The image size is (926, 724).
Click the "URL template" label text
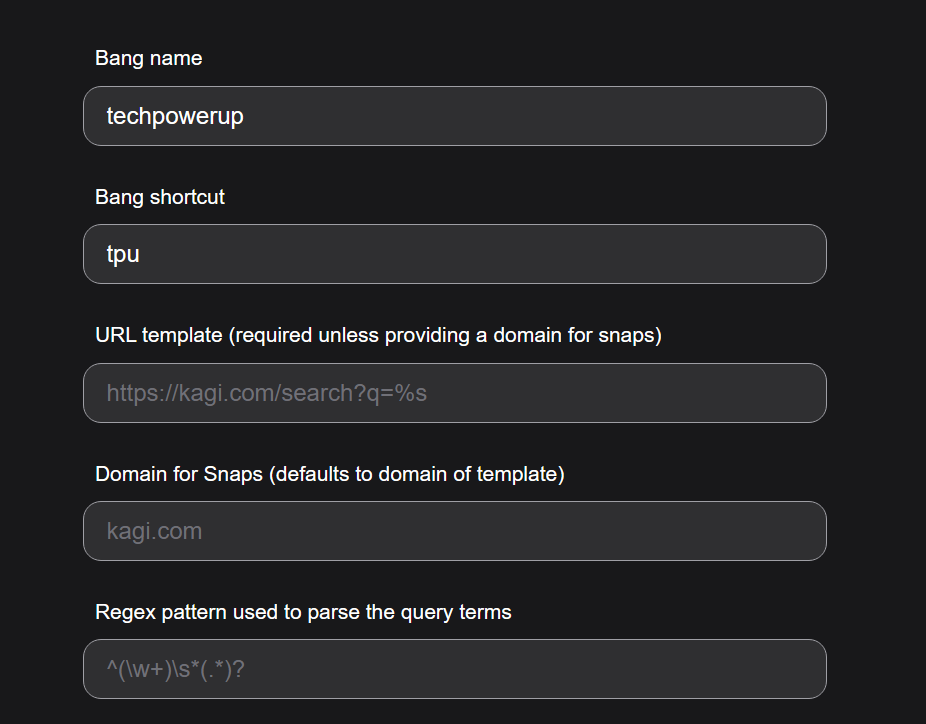pyautogui.click(x=158, y=335)
